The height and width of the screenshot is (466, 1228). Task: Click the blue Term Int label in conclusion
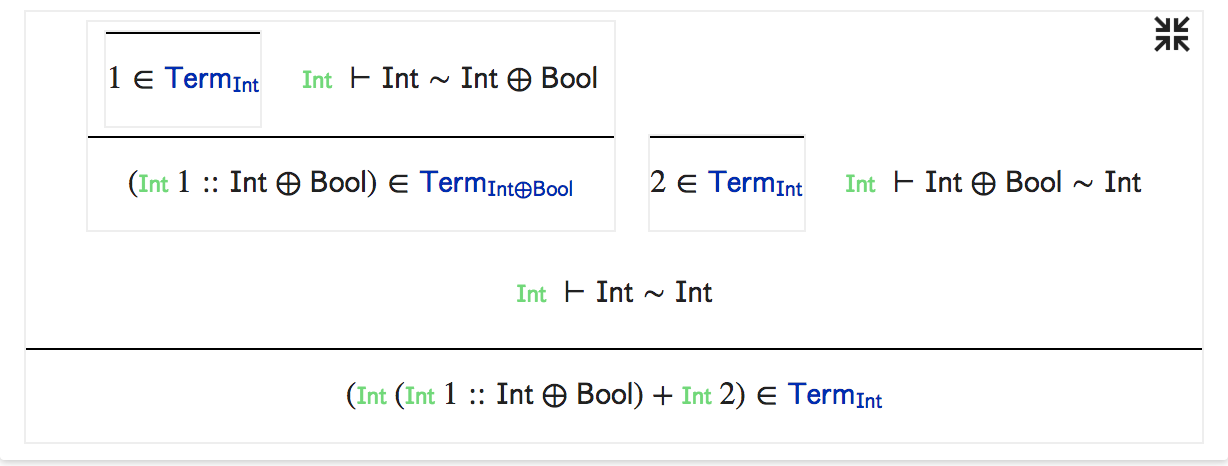pyautogui.click(x=835, y=396)
